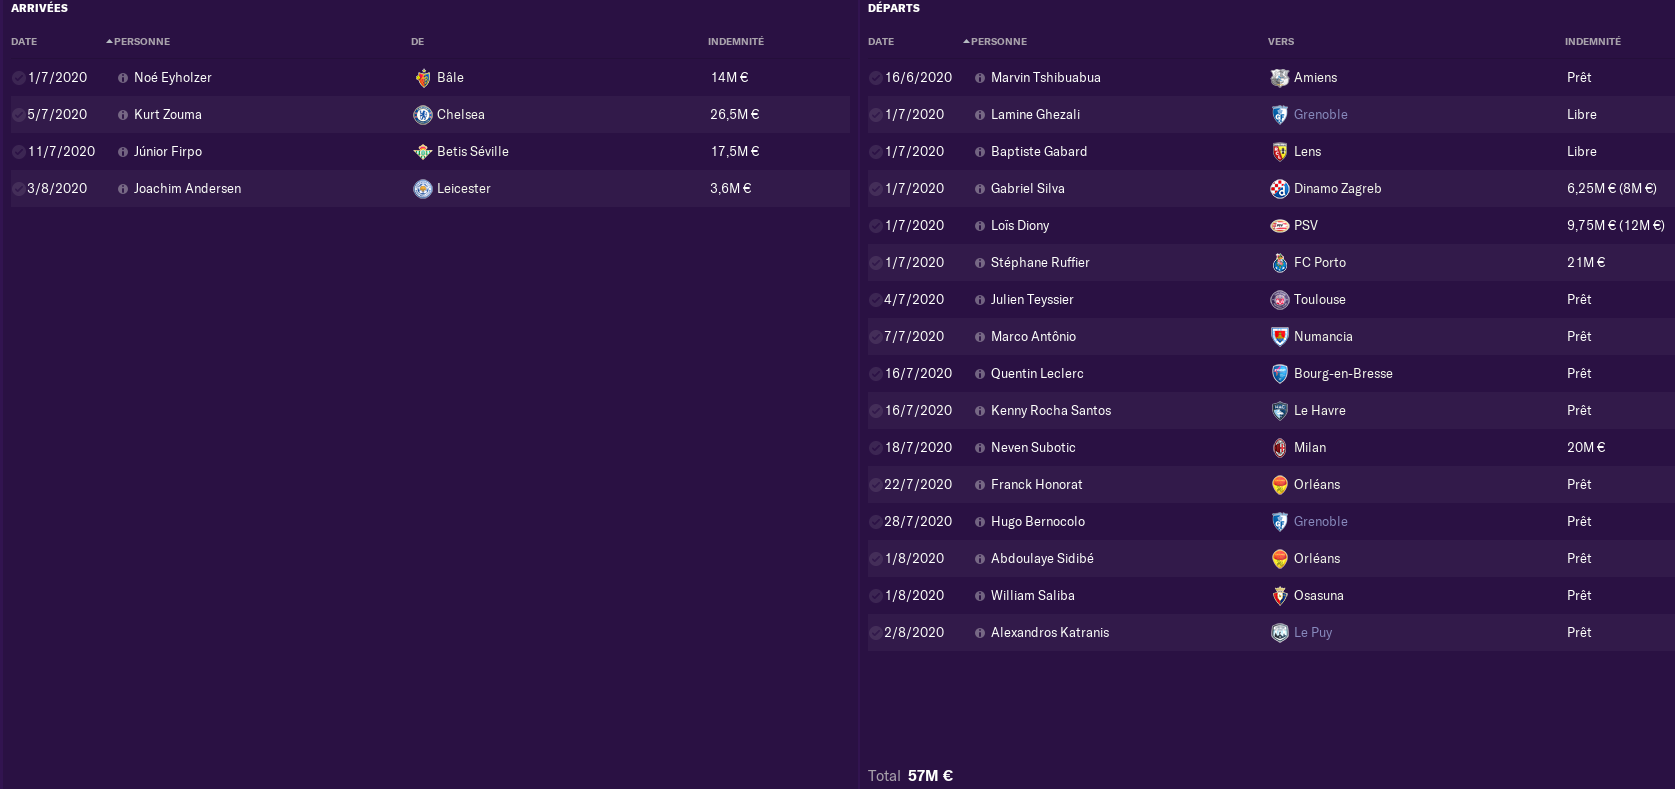Image resolution: width=1675 pixels, height=789 pixels.
Task: Toggle the check circle for Neven Subotic departure
Action: click(876, 448)
